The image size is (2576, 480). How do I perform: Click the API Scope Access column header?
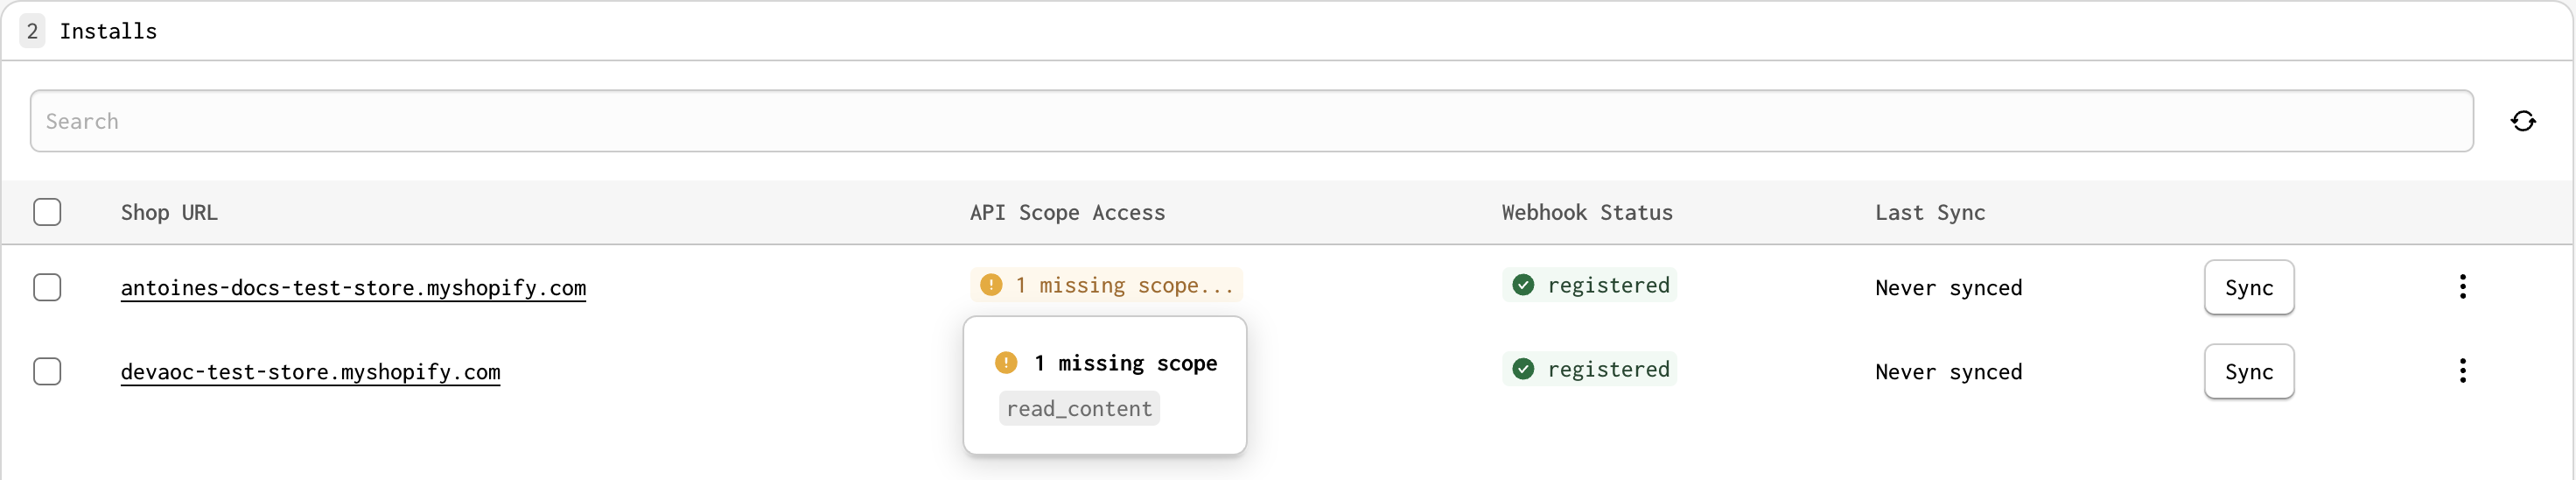(x=1067, y=212)
